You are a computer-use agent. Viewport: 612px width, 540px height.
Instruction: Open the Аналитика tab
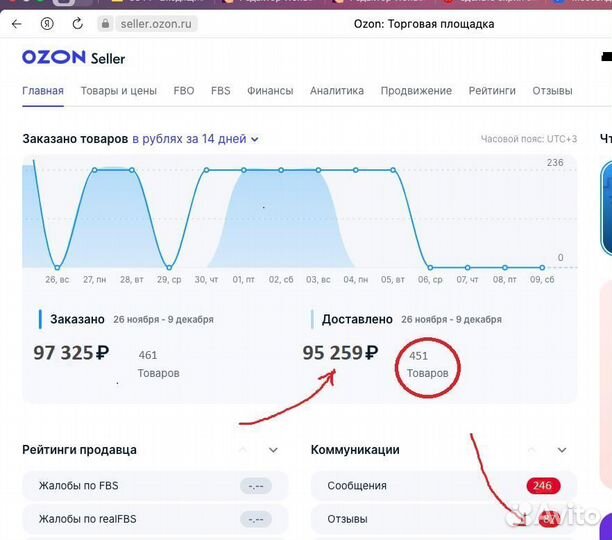pyautogui.click(x=337, y=91)
